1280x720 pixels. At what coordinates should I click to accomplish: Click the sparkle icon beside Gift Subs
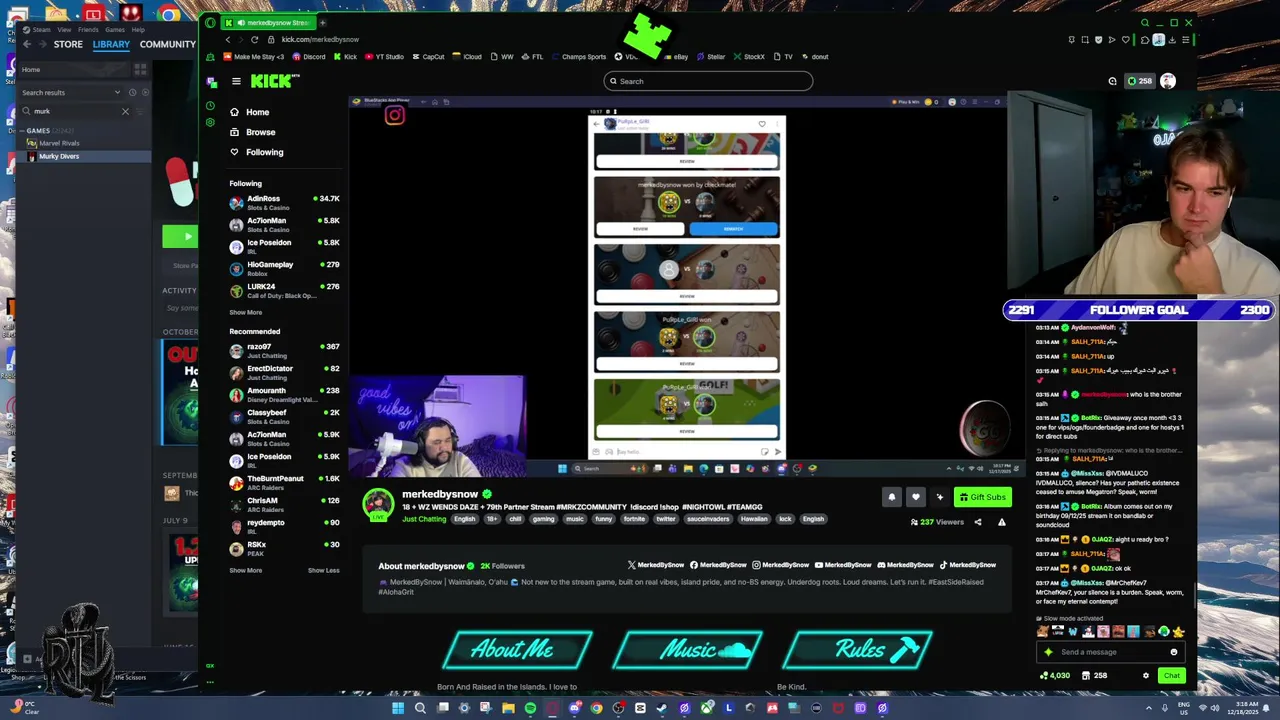939,497
